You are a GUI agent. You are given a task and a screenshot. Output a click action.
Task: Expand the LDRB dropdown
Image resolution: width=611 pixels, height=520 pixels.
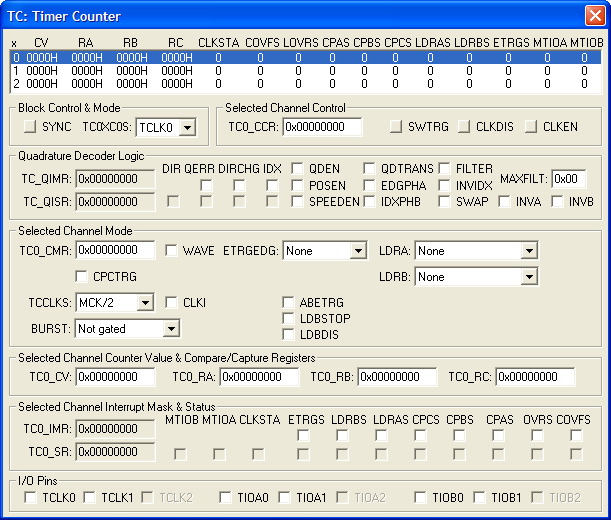529,277
